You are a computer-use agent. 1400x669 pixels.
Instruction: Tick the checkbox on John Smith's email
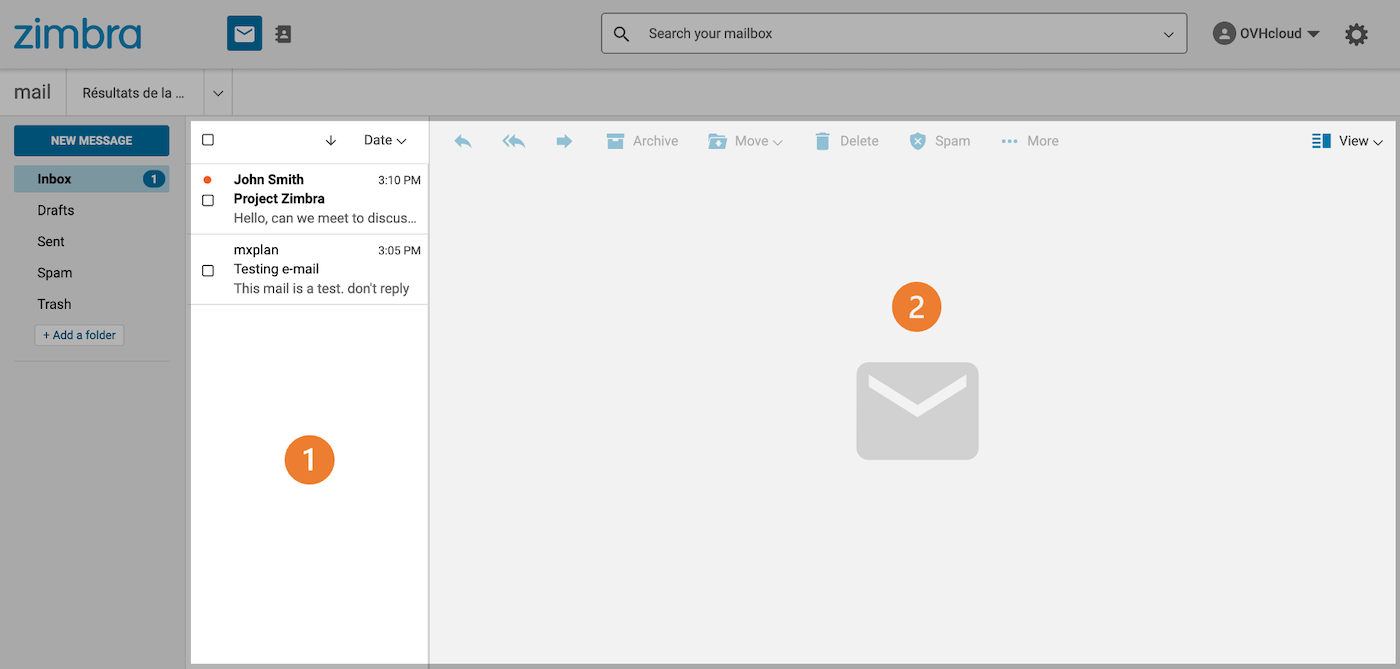point(208,200)
